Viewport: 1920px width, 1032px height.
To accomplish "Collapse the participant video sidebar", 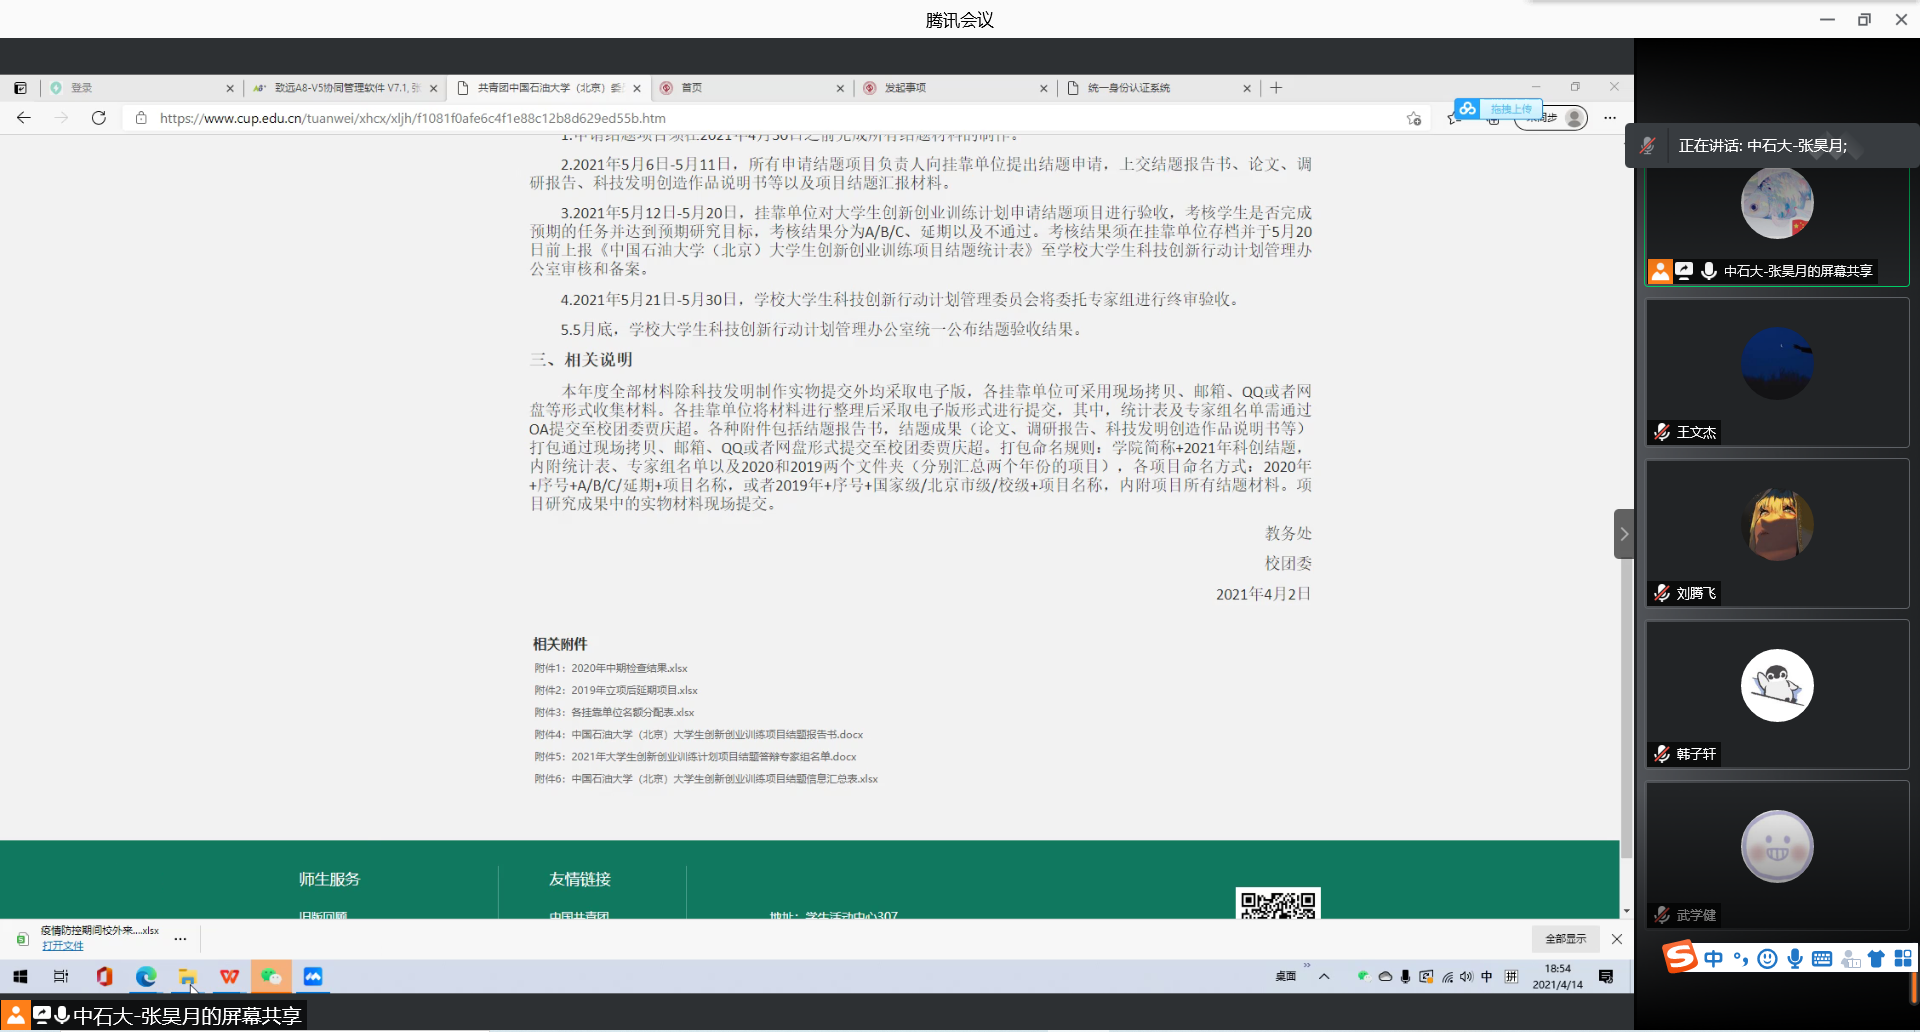I will pos(1625,534).
